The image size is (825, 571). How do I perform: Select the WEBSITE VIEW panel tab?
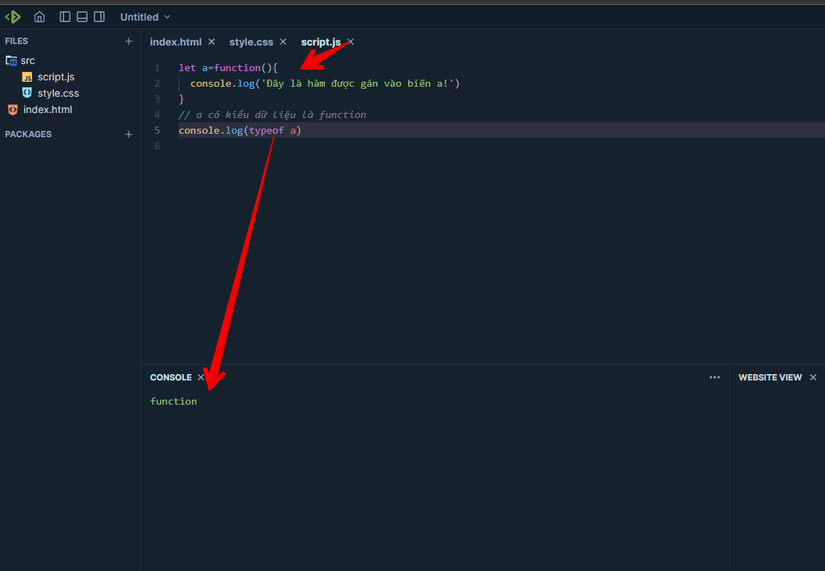pyautogui.click(x=770, y=377)
